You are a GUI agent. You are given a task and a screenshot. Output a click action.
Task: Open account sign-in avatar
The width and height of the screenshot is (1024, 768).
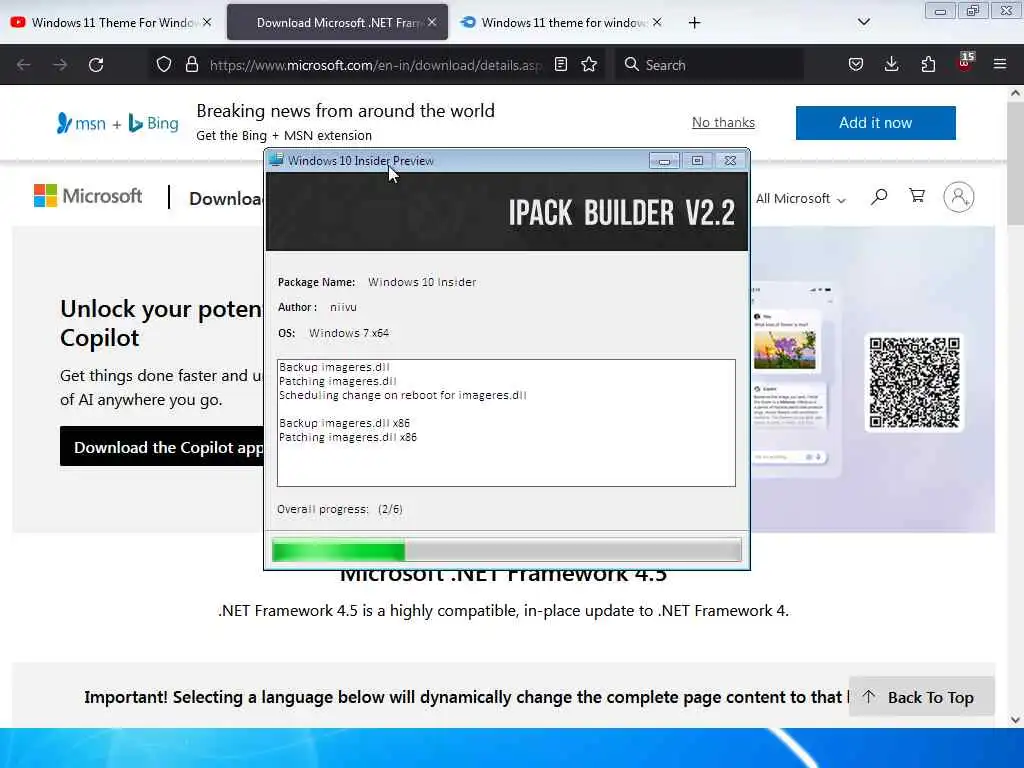pyautogui.click(x=959, y=197)
